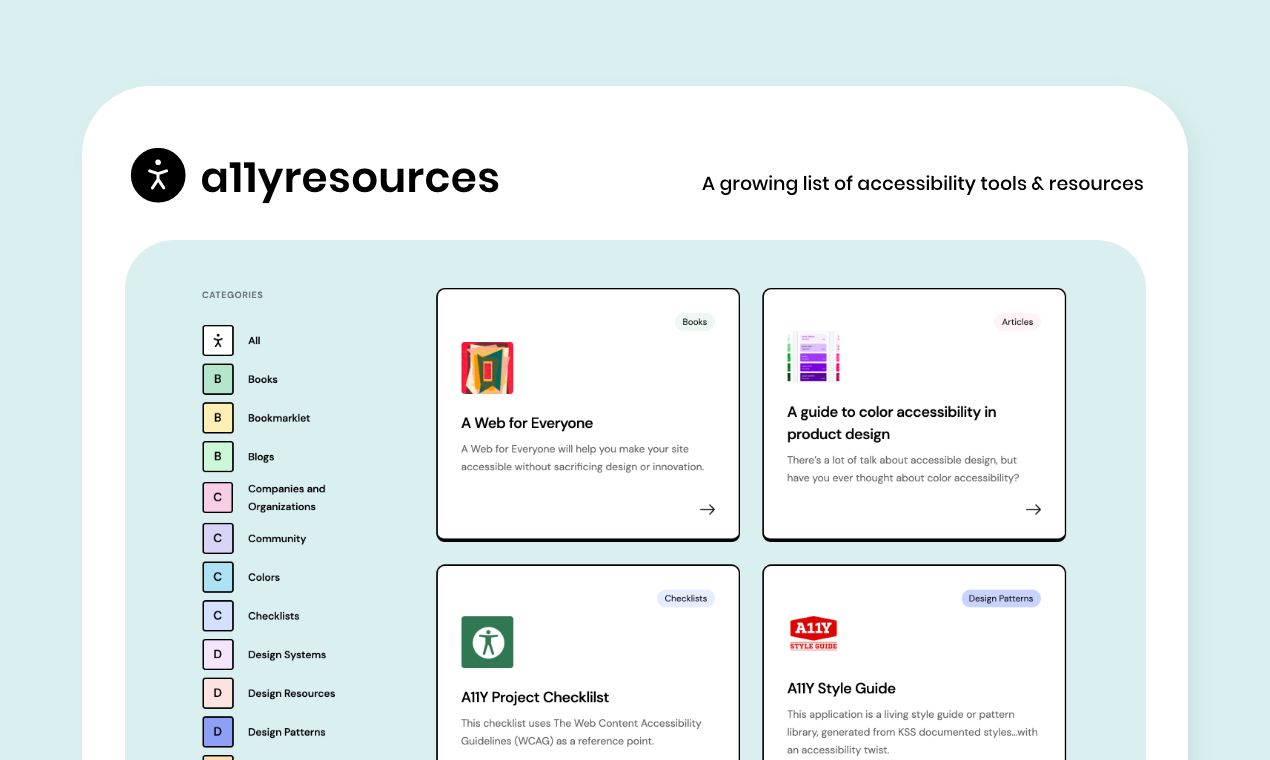Click the C icon beside Checklists
Image resolution: width=1270 pixels, height=760 pixels.
[x=218, y=616]
